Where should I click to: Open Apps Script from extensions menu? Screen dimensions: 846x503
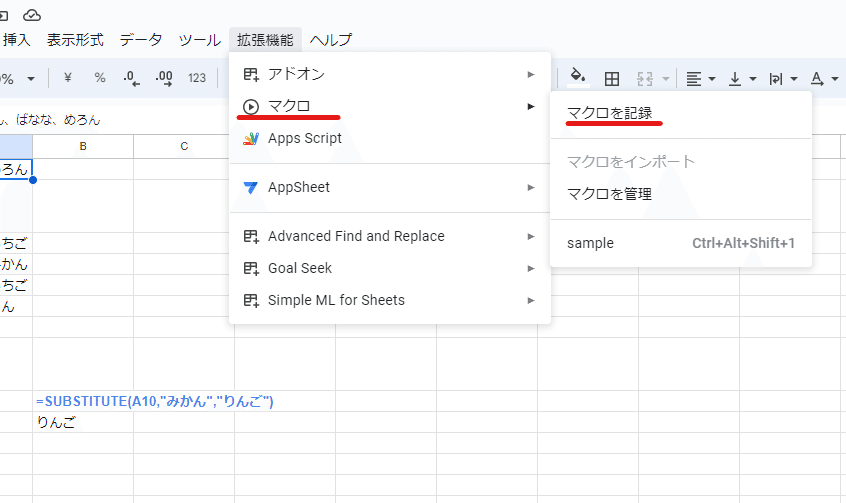[x=304, y=138]
